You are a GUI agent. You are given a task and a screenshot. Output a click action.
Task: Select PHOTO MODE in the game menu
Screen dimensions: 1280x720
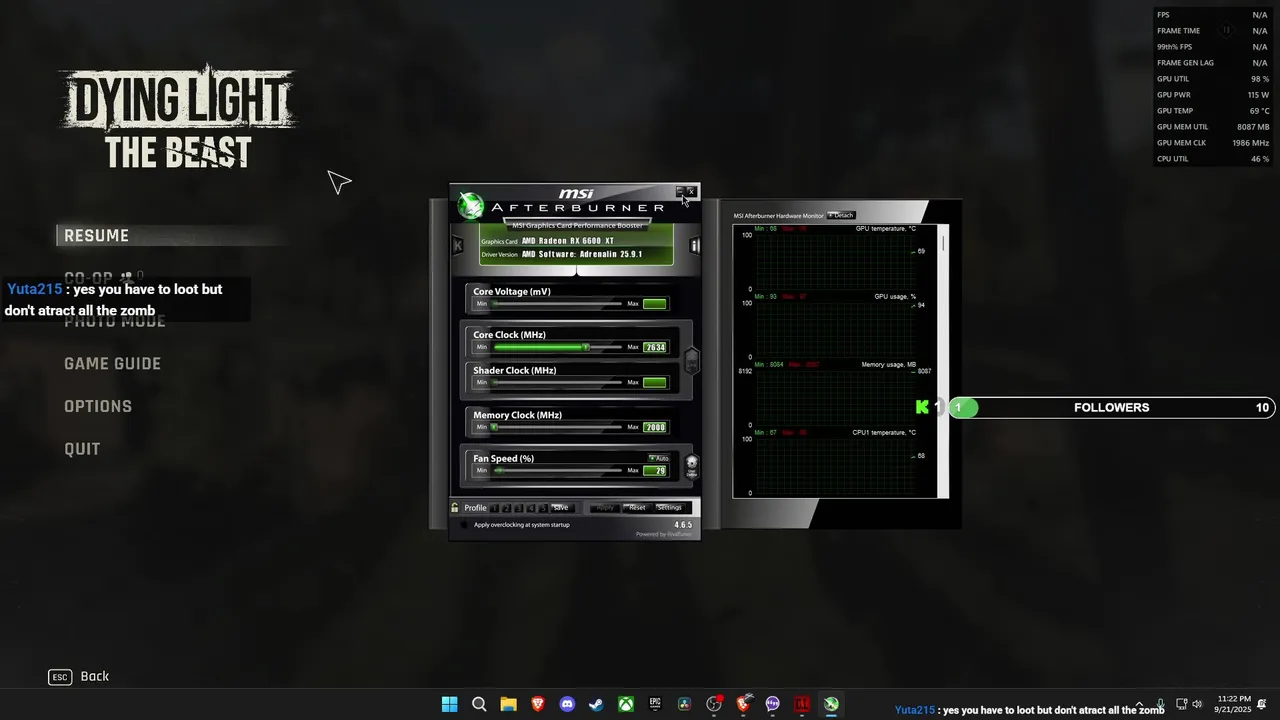tap(115, 321)
